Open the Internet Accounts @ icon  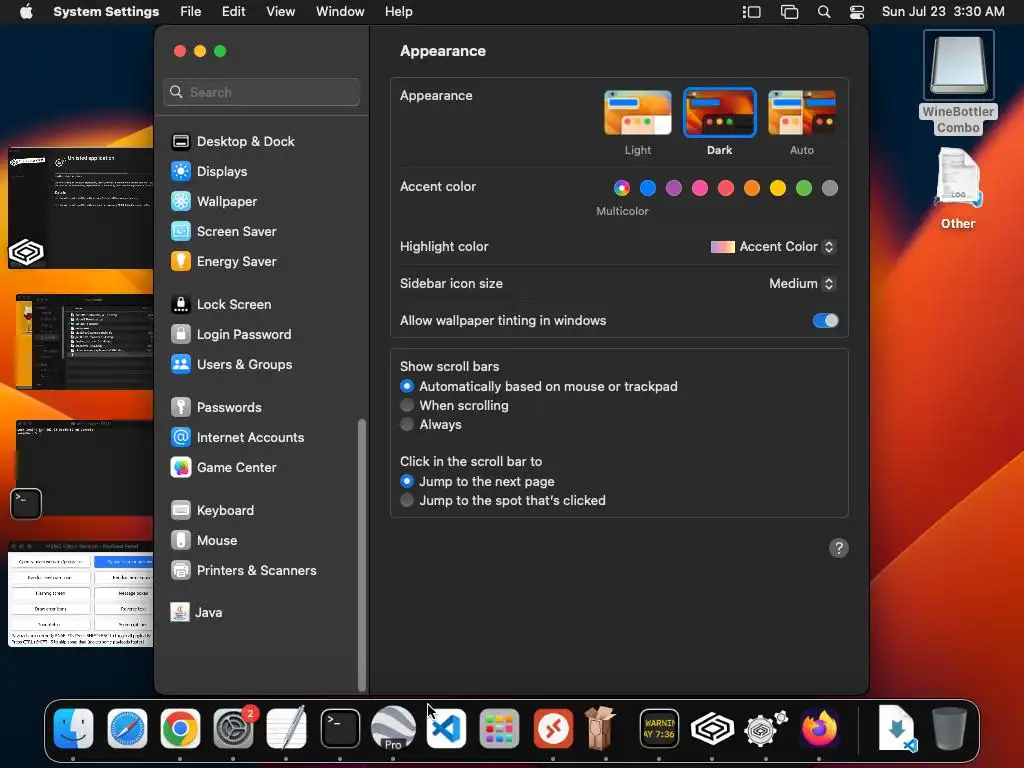coord(181,438)
